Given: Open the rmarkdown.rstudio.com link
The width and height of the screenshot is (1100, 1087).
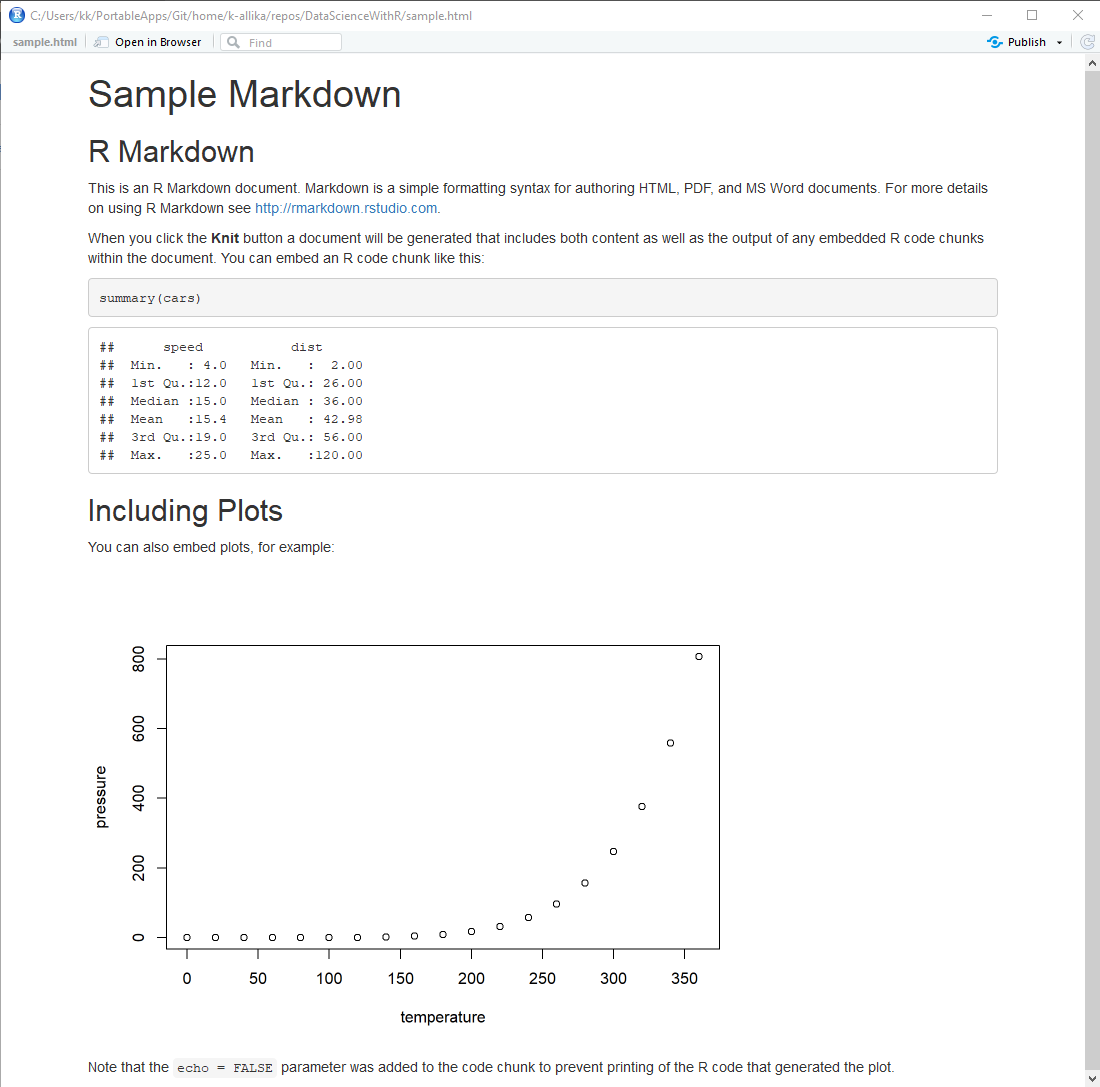Looking at the screenshot, I should point(346,208).
